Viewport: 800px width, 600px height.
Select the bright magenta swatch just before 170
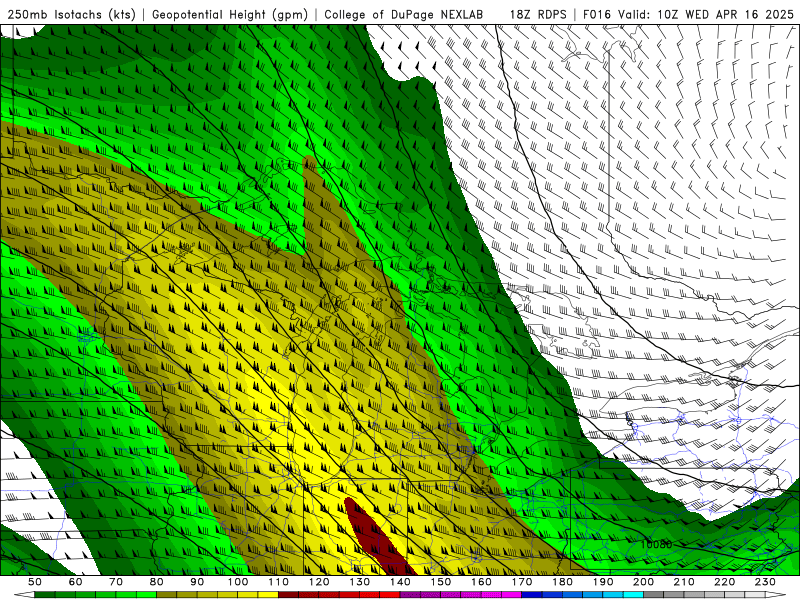511,595
